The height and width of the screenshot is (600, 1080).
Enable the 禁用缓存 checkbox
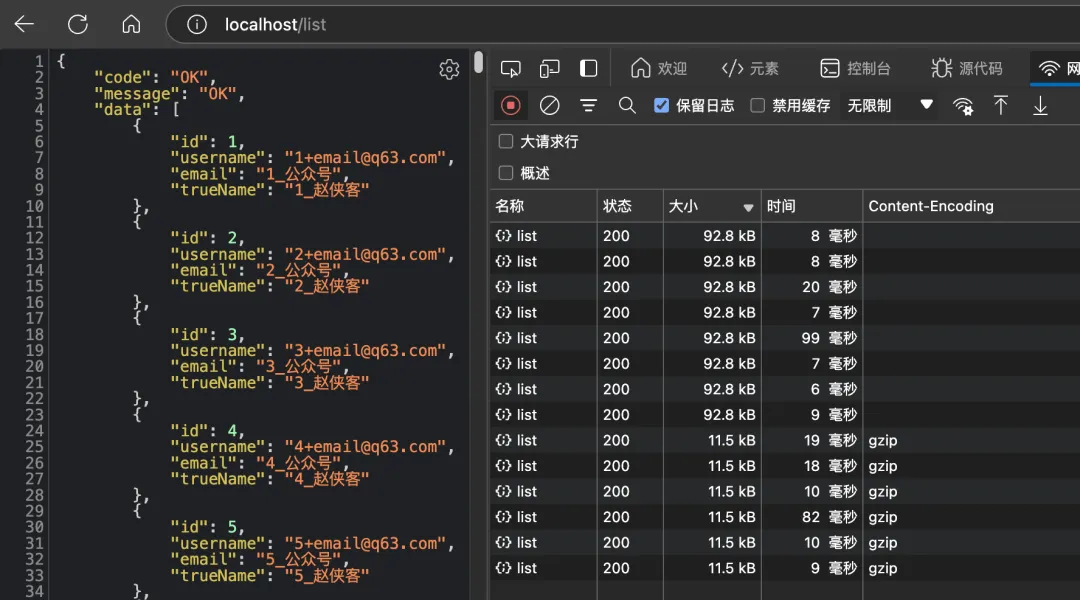758,105
